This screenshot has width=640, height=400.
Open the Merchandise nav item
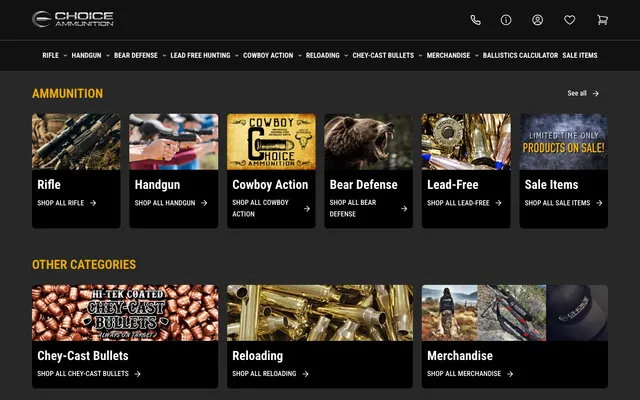click(448, 55)
